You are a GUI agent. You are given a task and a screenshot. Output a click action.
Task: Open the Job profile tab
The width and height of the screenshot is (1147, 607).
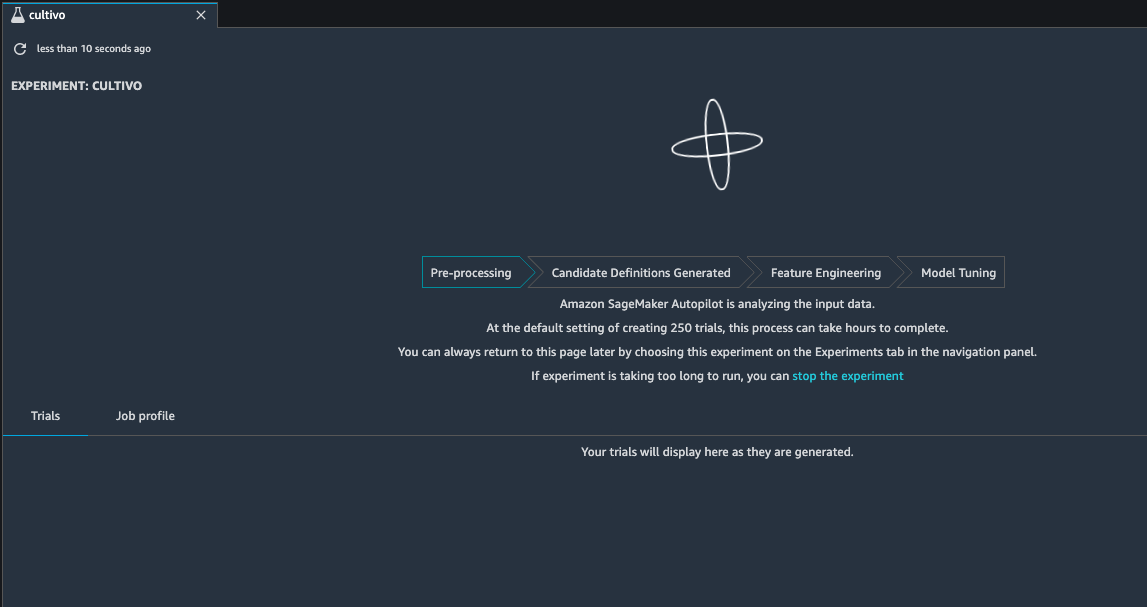(145, 416)
